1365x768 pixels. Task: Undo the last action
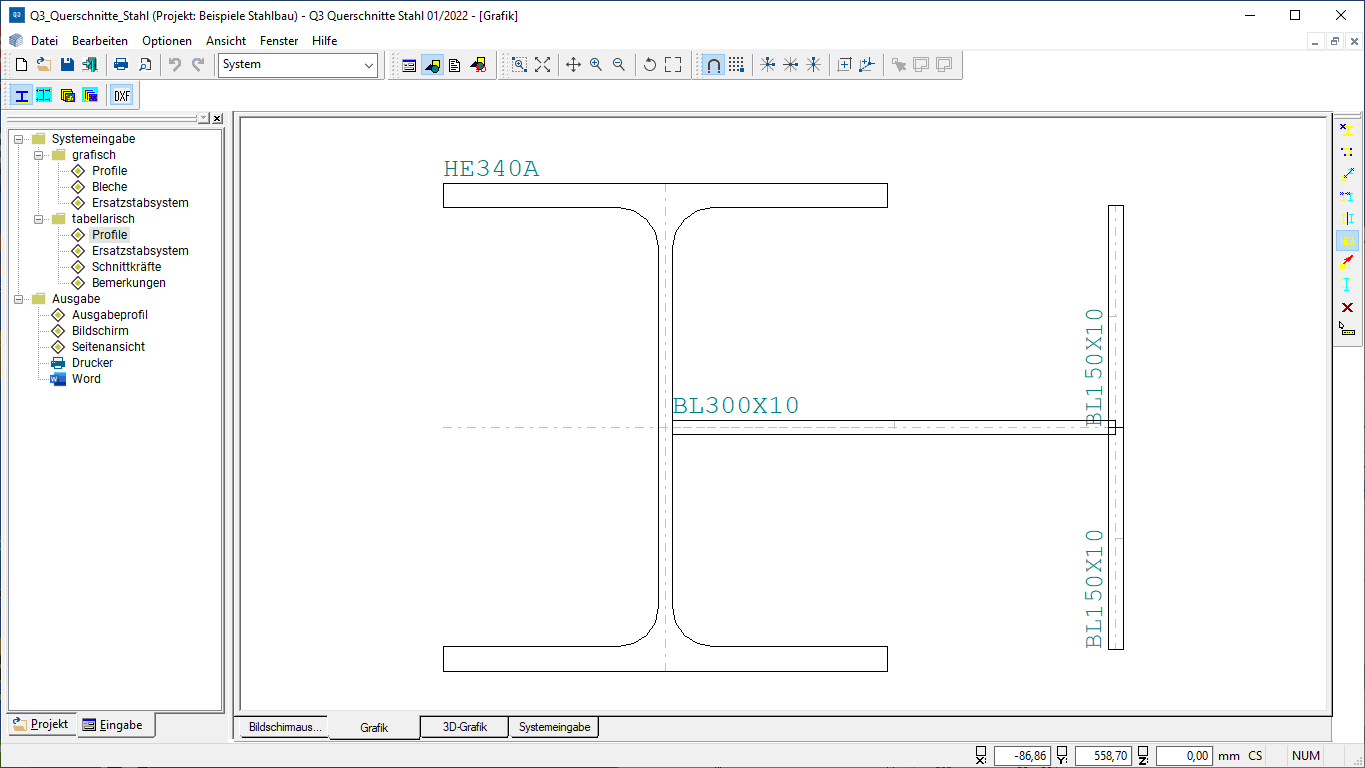175,64
